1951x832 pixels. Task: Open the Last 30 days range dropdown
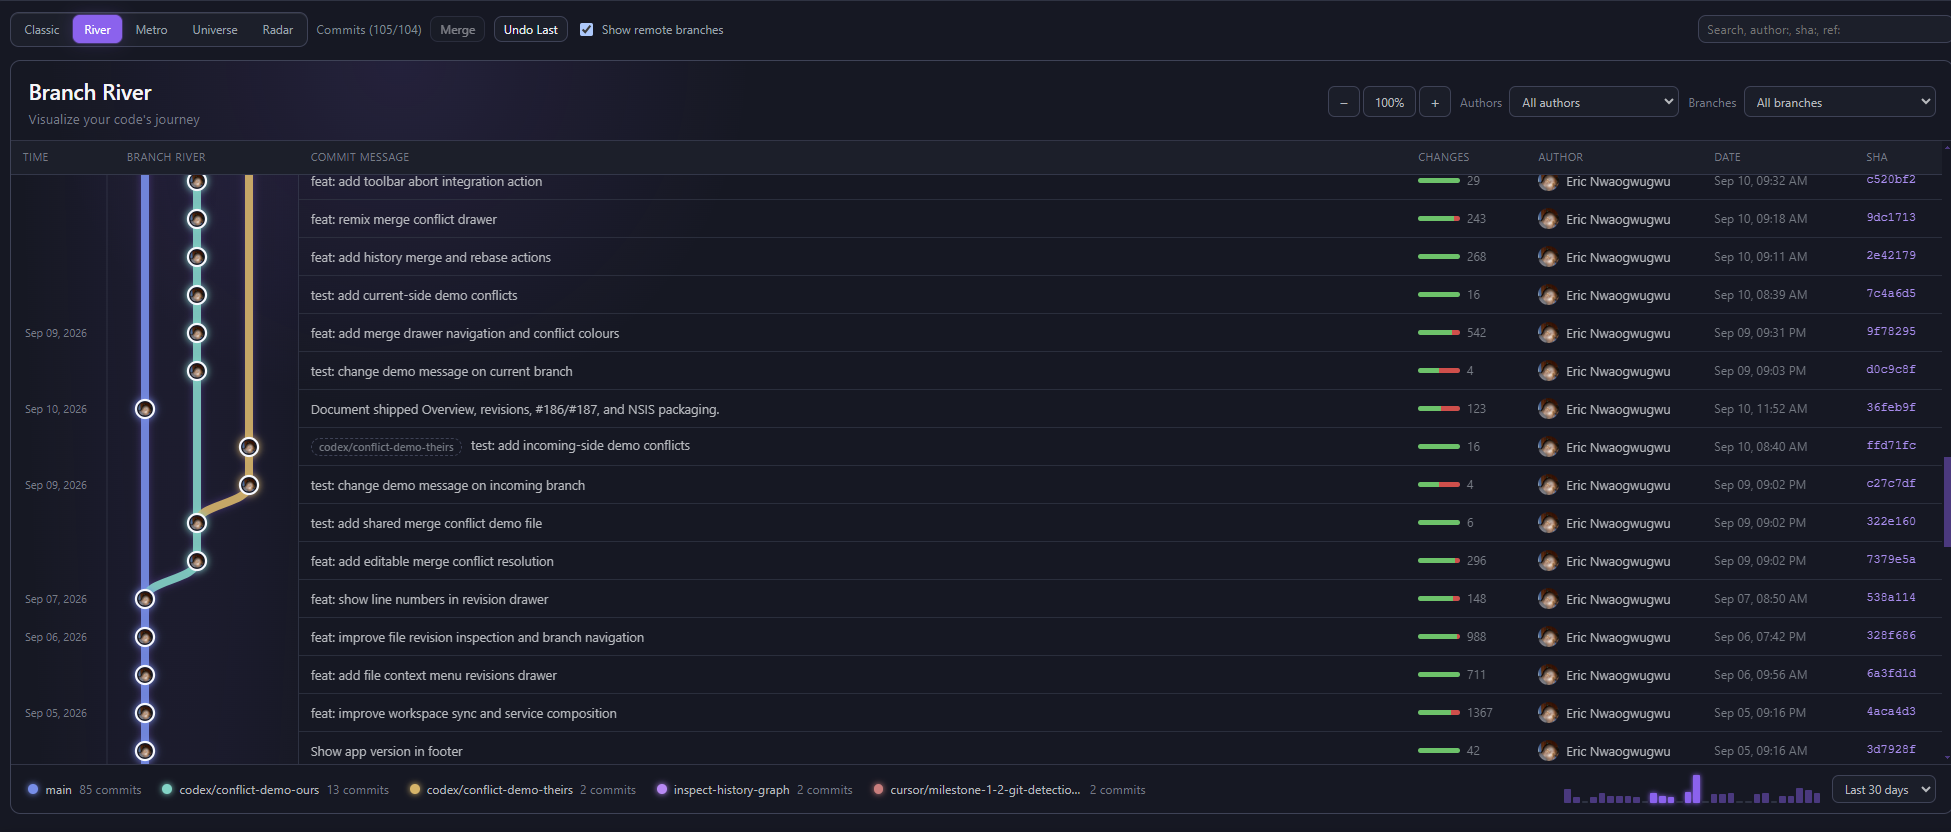(1884, 789)
